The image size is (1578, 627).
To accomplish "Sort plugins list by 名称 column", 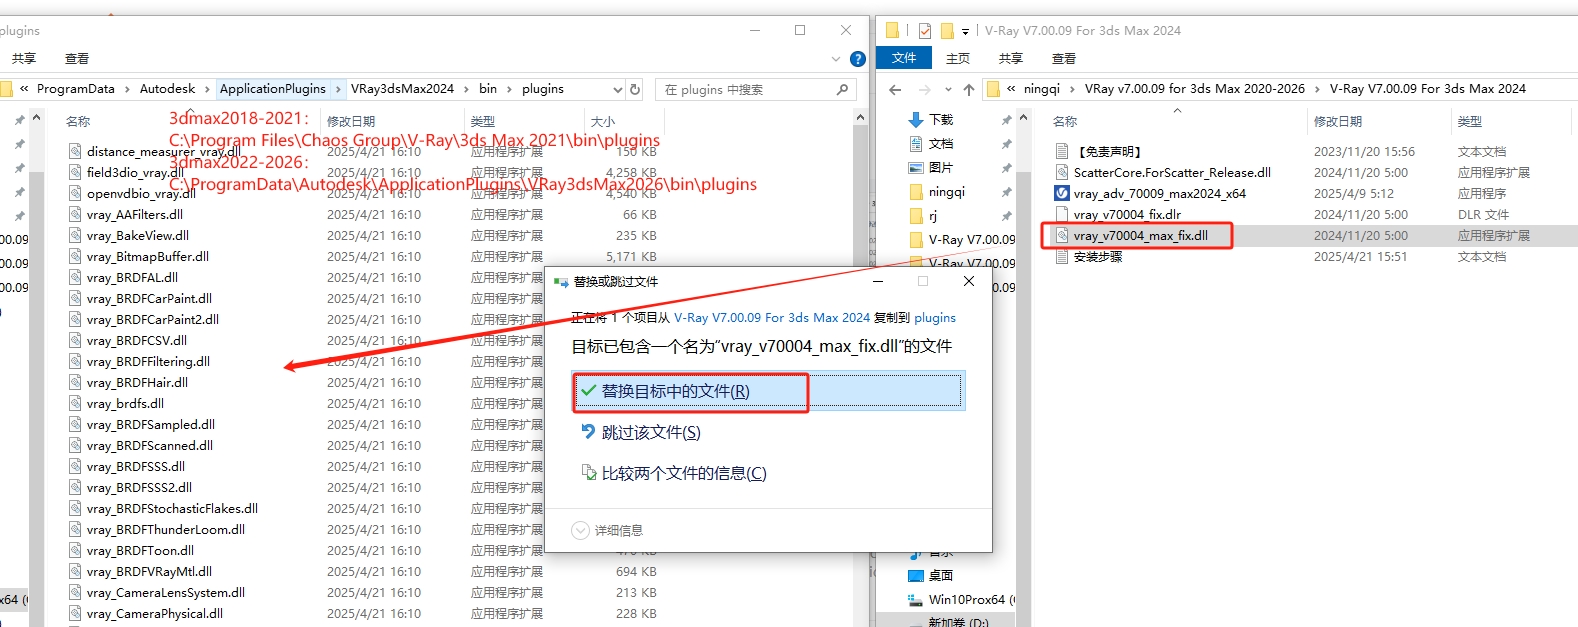I will click(78, 121).
